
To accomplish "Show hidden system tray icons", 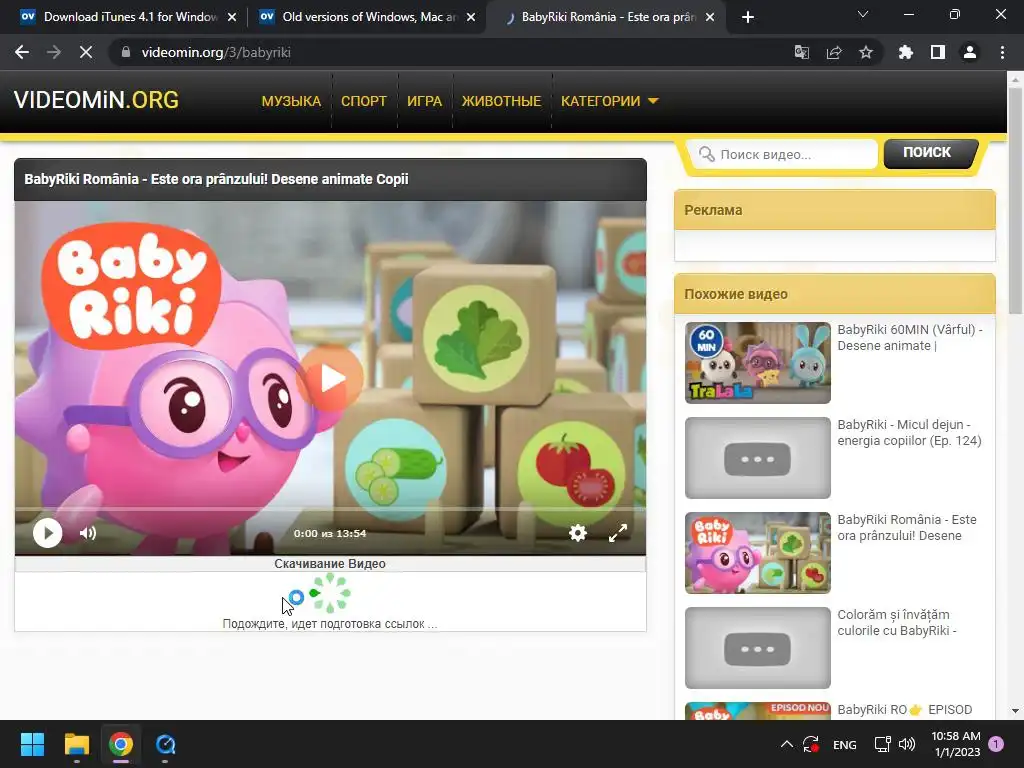I will point(787,744).
